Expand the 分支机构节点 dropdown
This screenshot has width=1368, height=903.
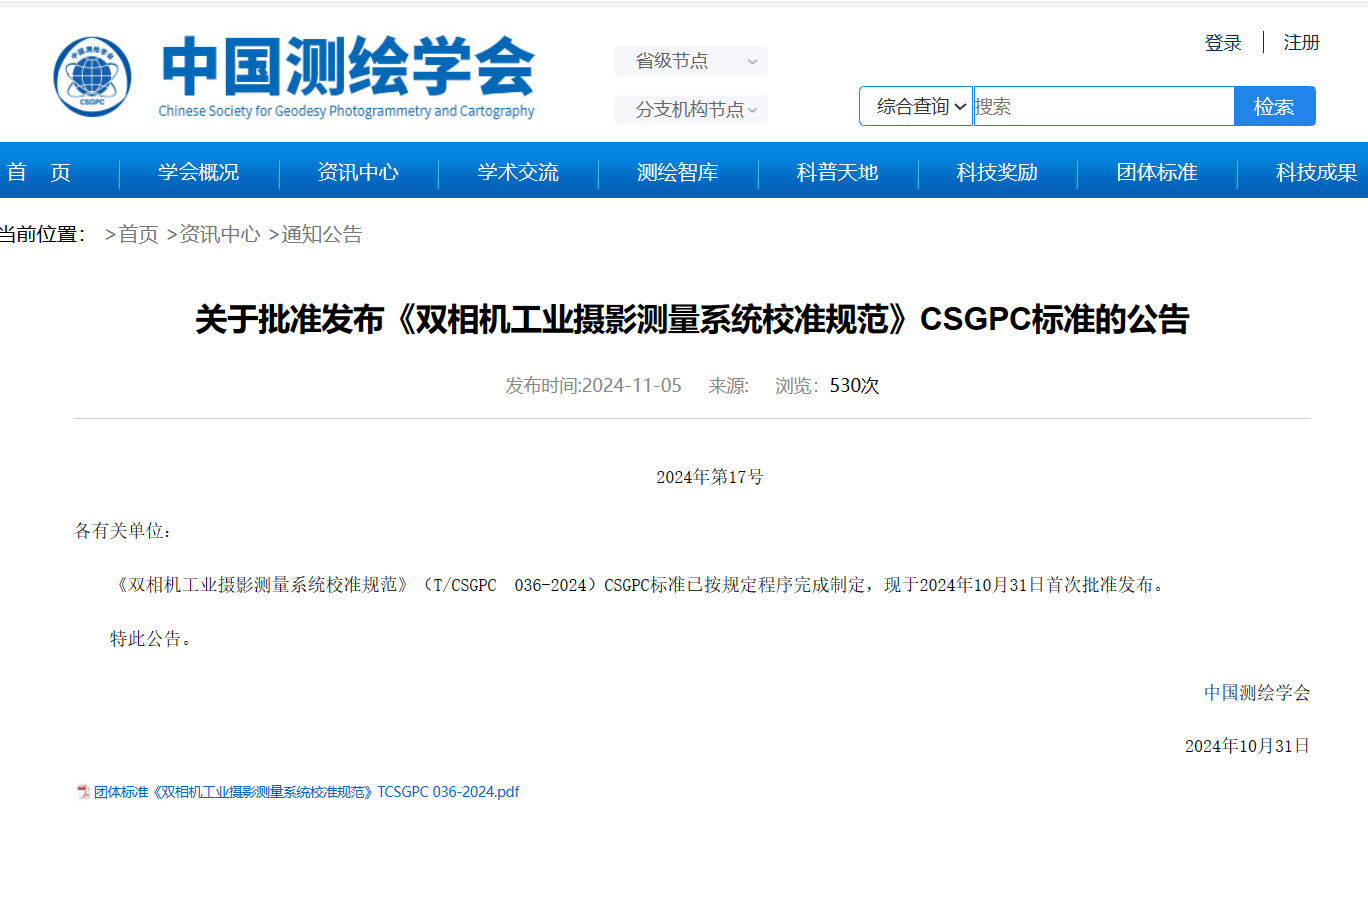pos(691,109)
